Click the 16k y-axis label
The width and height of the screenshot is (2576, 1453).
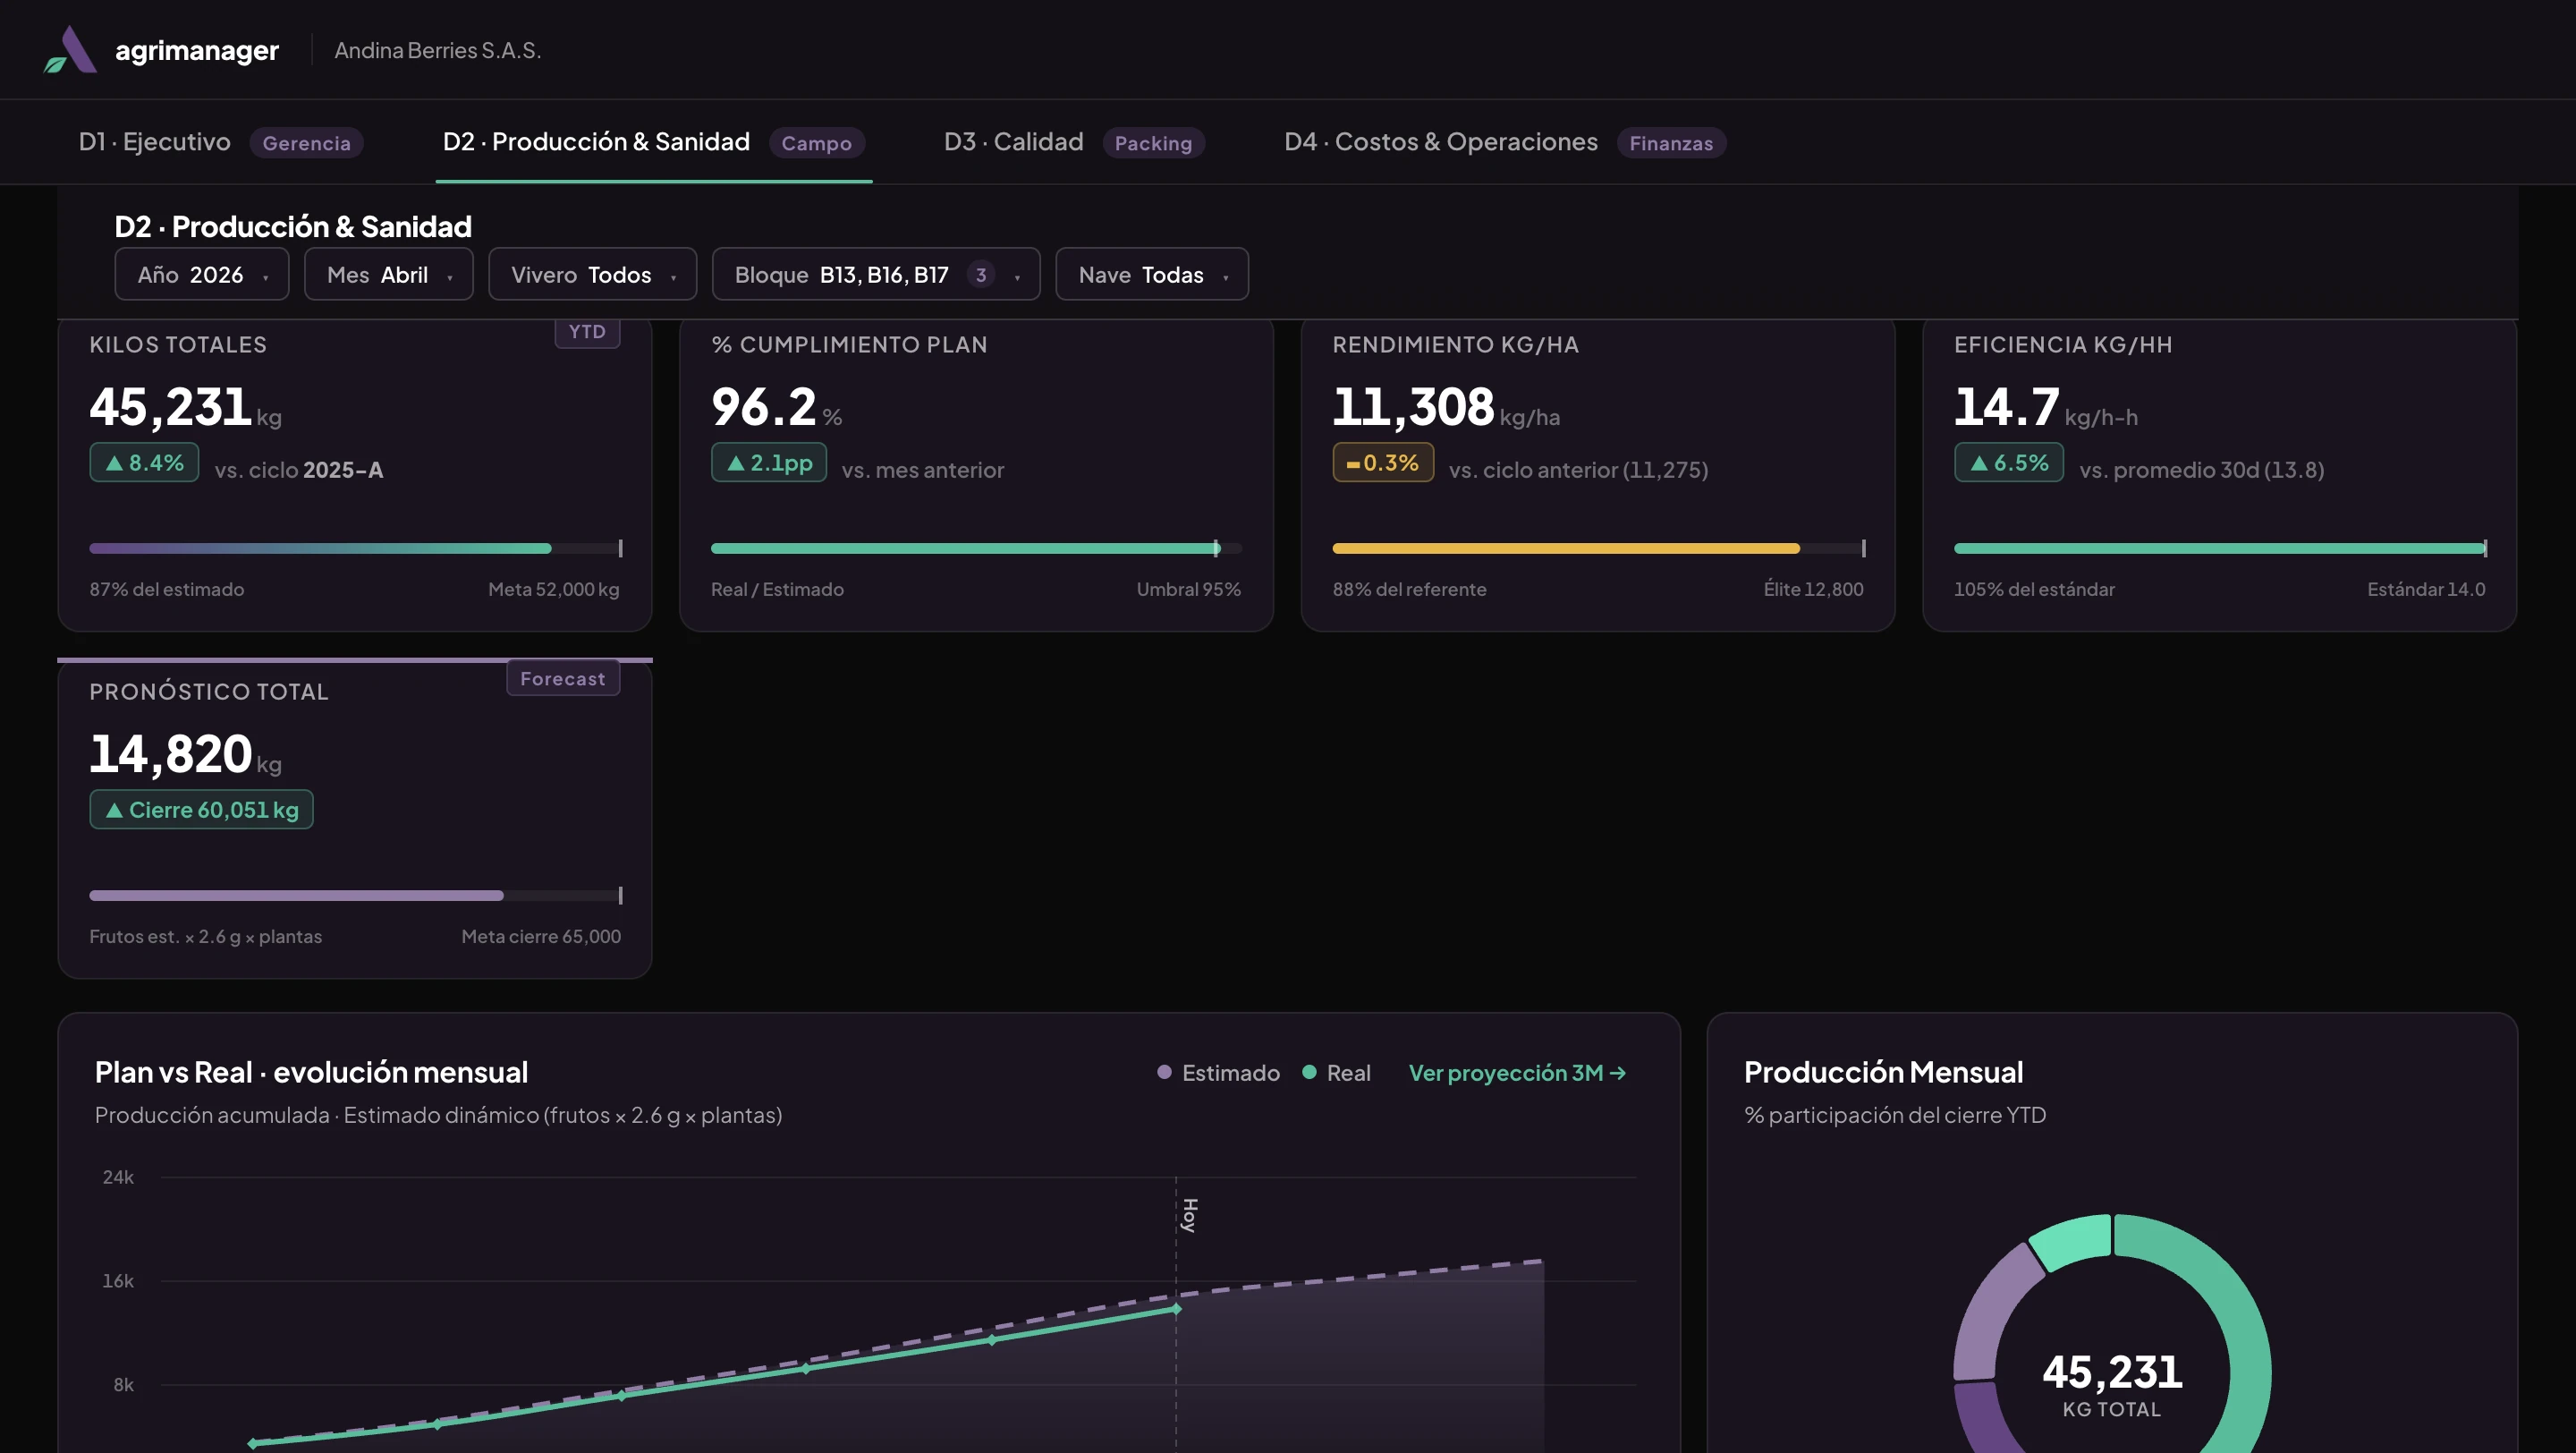(x=118, y=1281)
